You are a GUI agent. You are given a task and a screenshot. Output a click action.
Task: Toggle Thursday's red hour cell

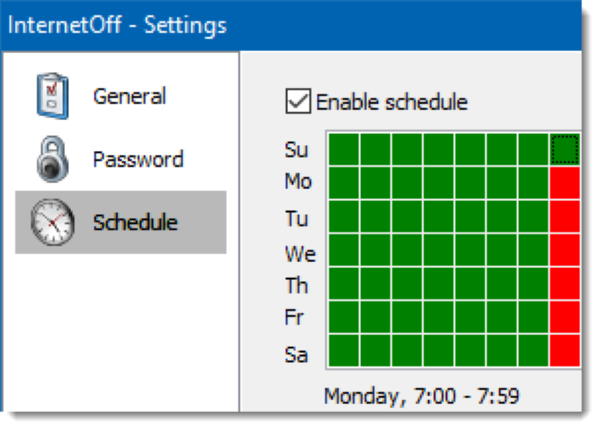pyautogui.click(x=565, y=284)
